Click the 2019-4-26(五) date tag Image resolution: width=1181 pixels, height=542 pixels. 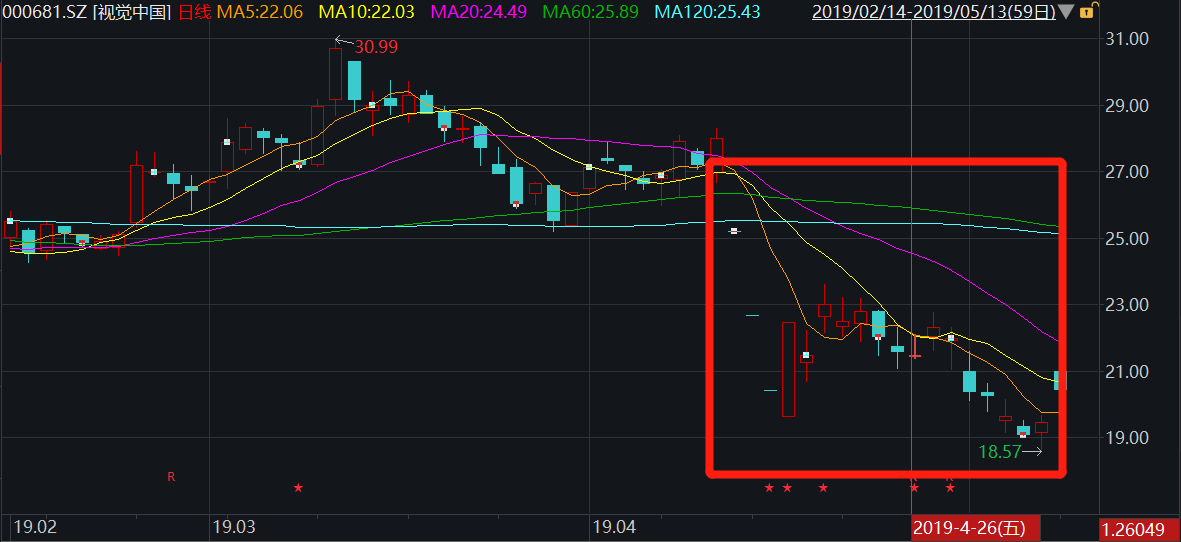[975, 528]
